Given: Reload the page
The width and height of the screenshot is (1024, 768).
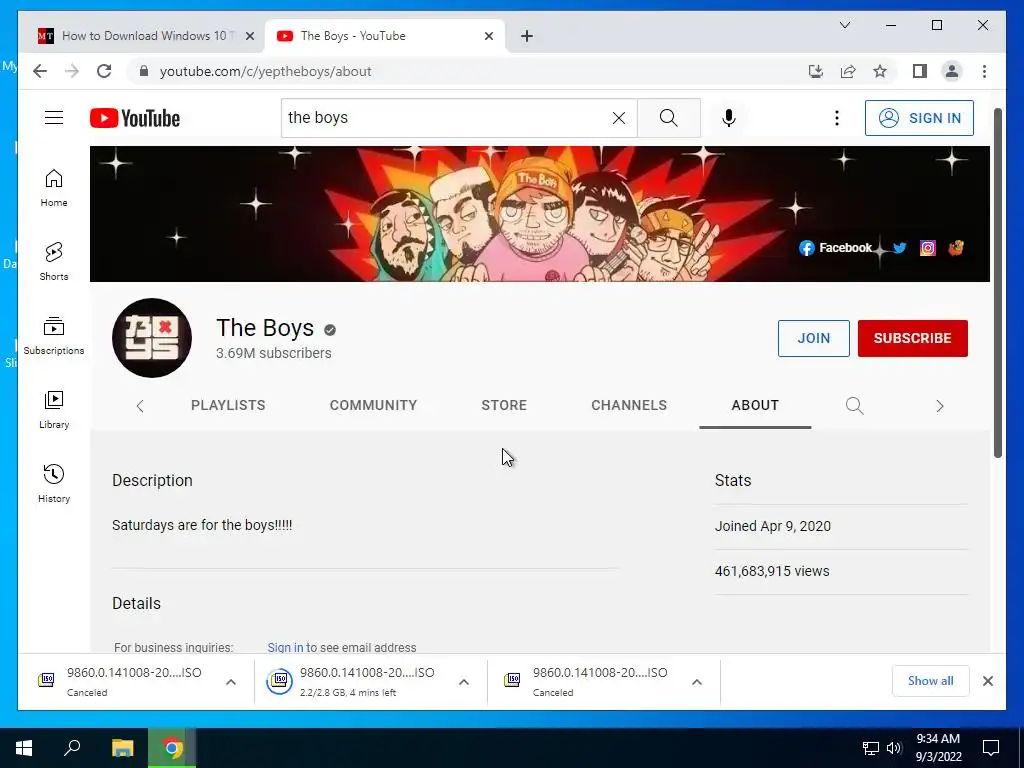Looking at the screenshot, I should pos(104,71).
